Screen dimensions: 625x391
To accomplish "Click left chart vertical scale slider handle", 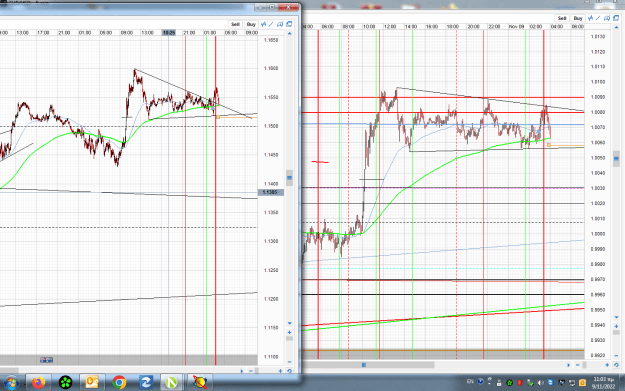I will pyautogui.click(x=289, y=178).
